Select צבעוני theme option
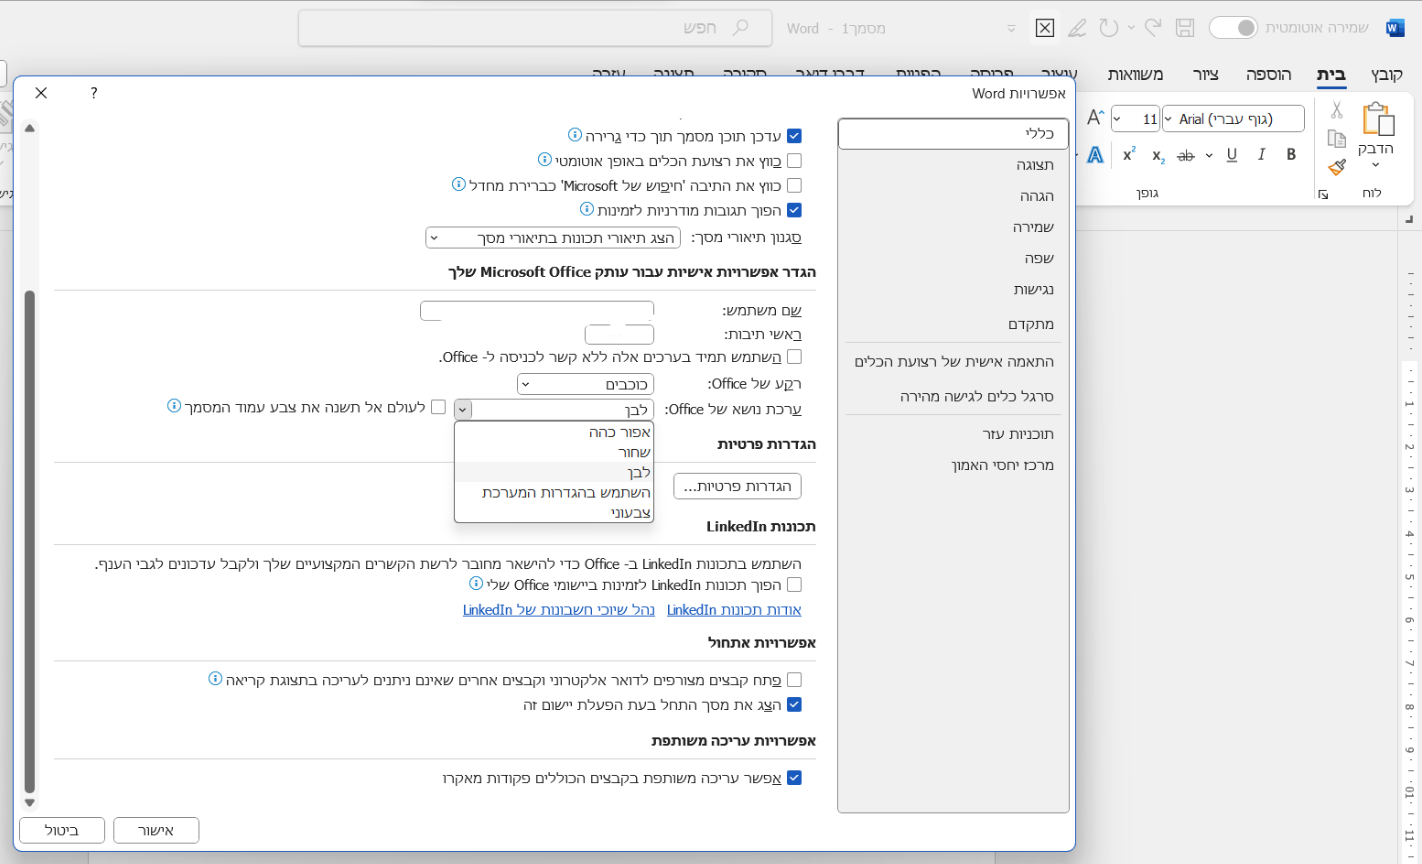This screenshot has width=1422, height=864. 554,512
